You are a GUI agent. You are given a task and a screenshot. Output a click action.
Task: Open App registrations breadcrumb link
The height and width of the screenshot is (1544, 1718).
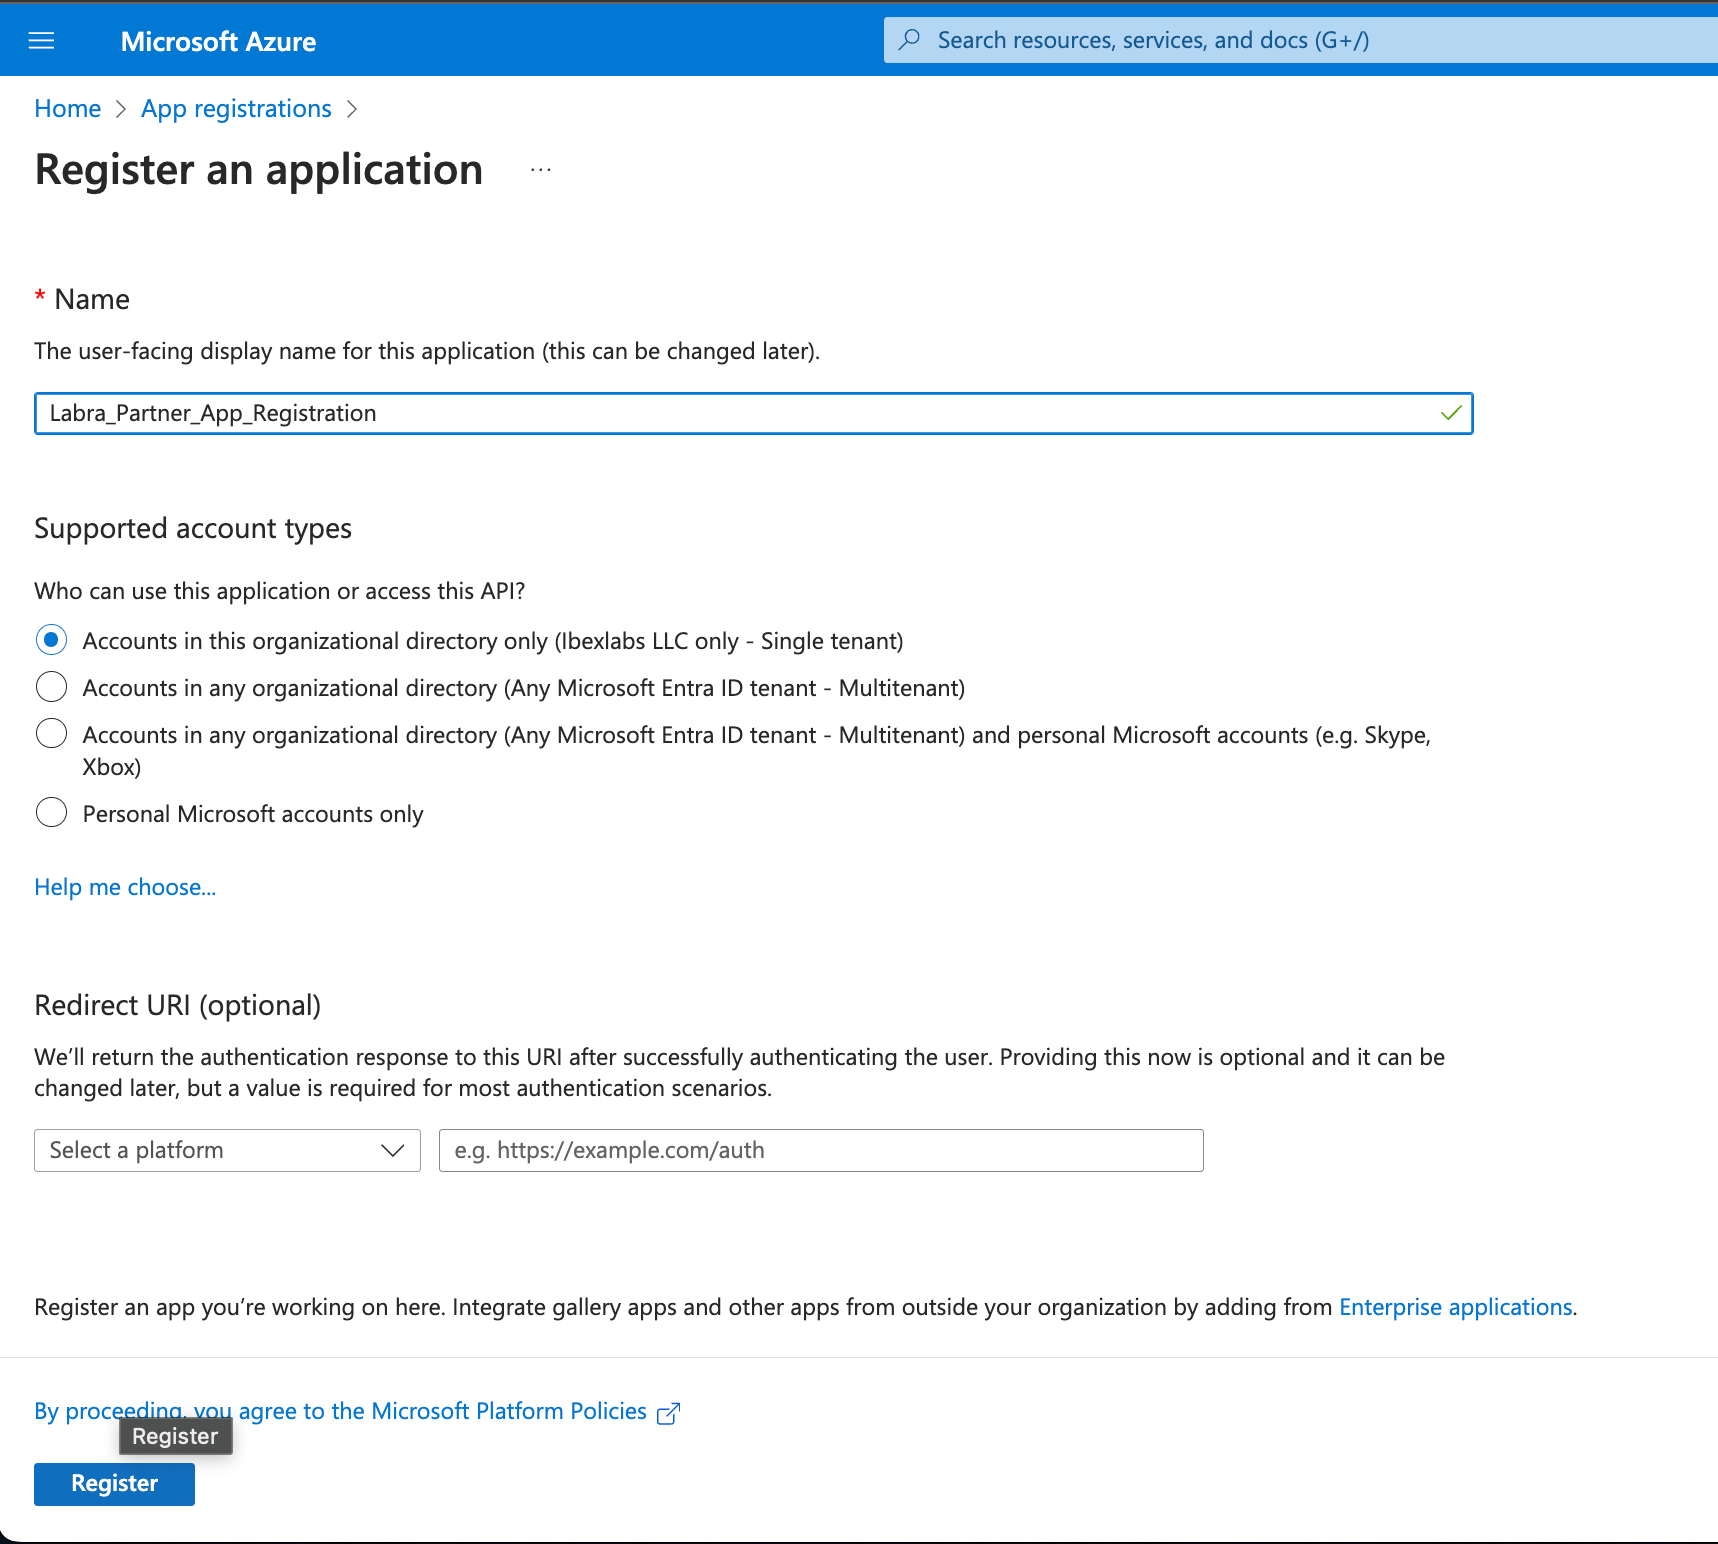pos(236,108)
